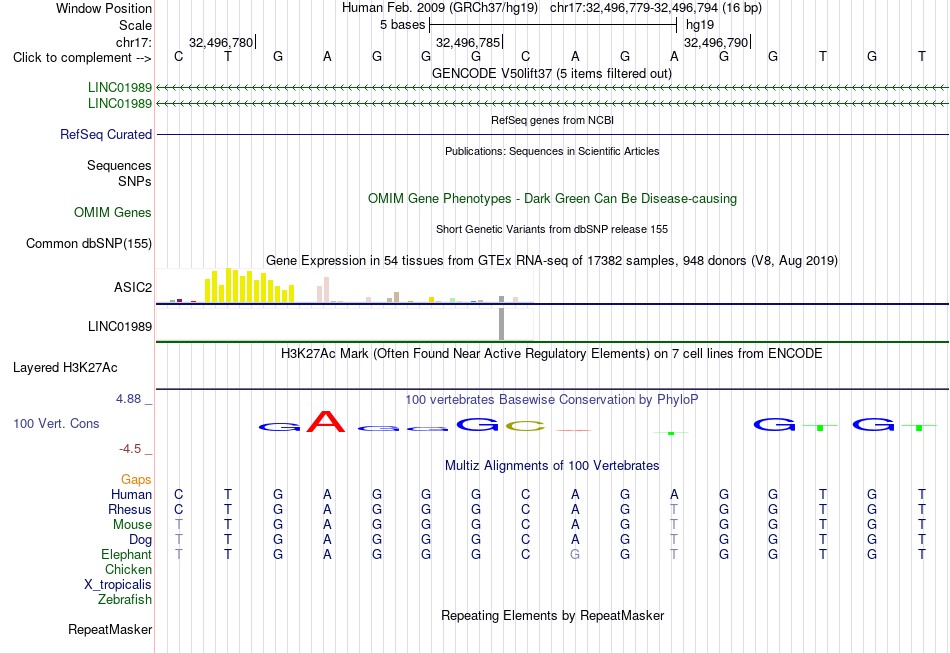The image size is (950, 653).
Task: Click the "RefSeq Curated" track label
Action: click(105, 134)
